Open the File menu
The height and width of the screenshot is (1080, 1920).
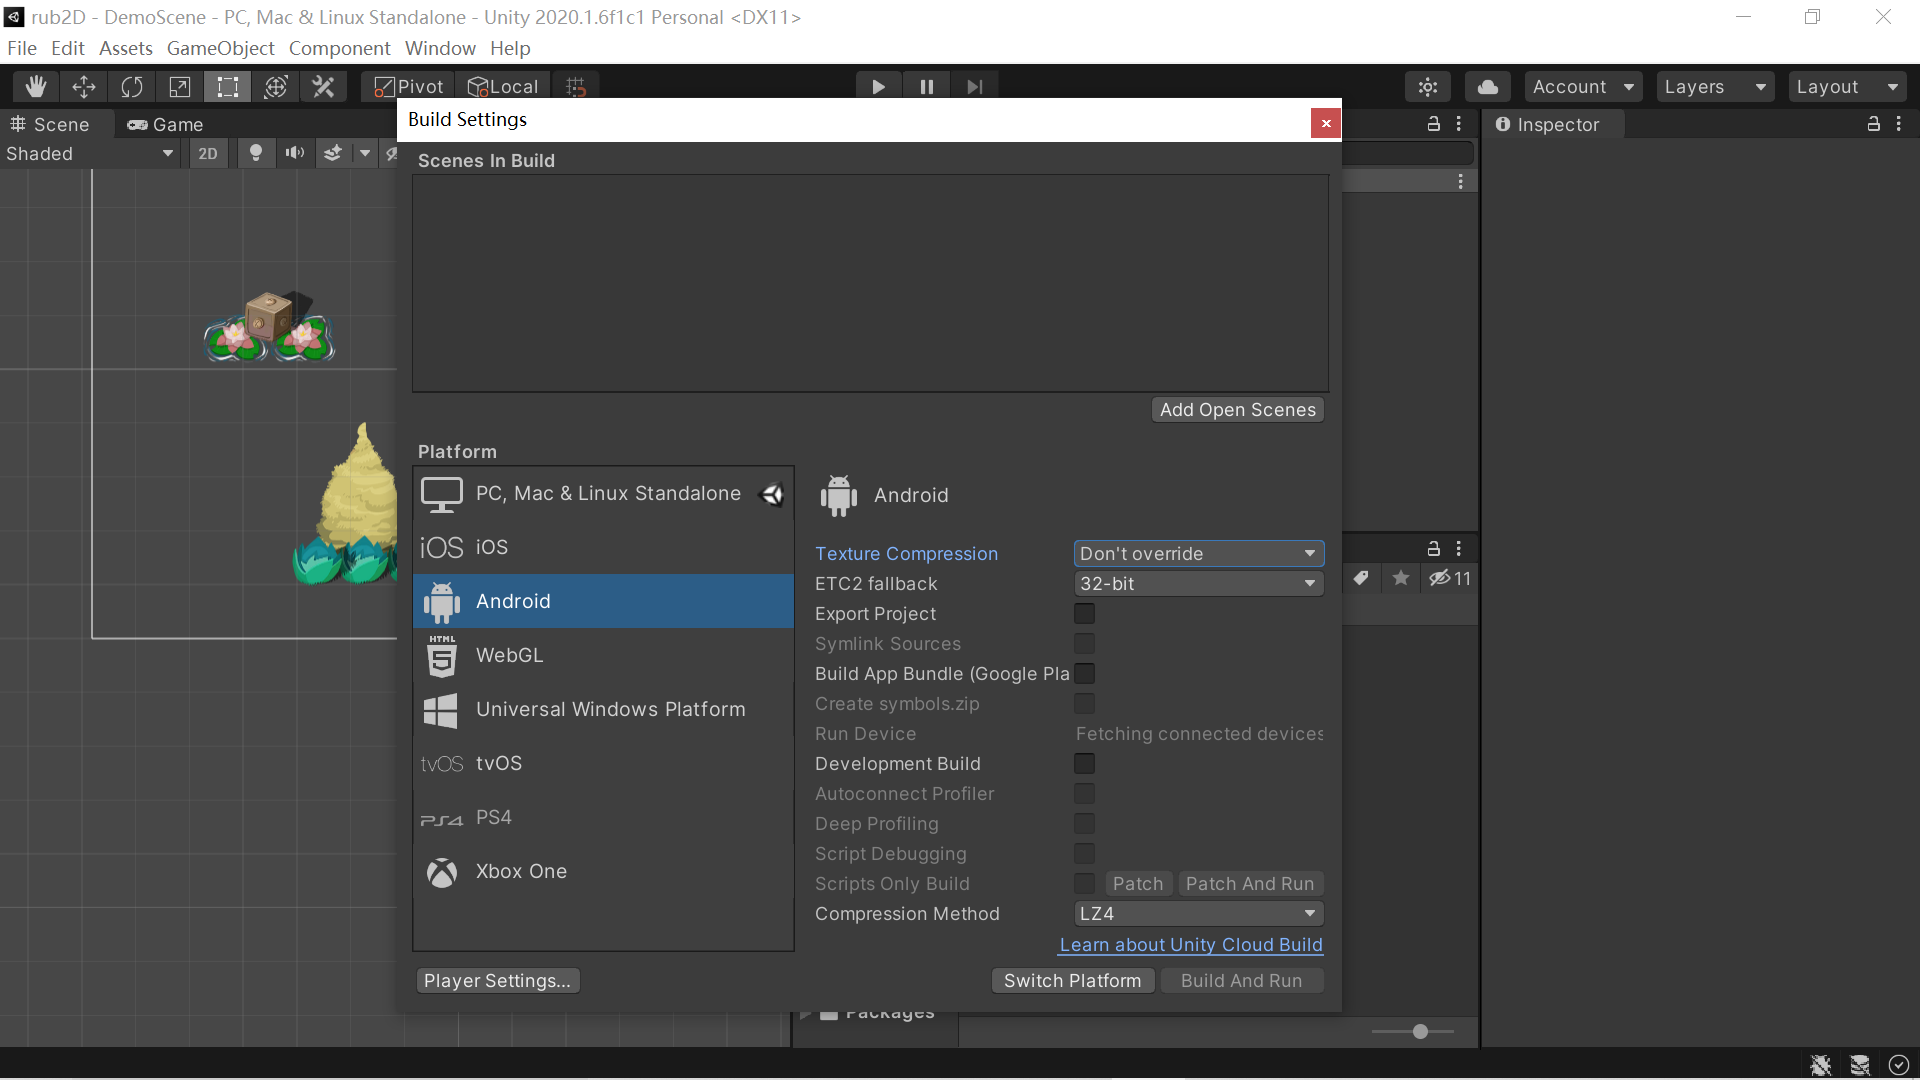(x=22, y=48)
